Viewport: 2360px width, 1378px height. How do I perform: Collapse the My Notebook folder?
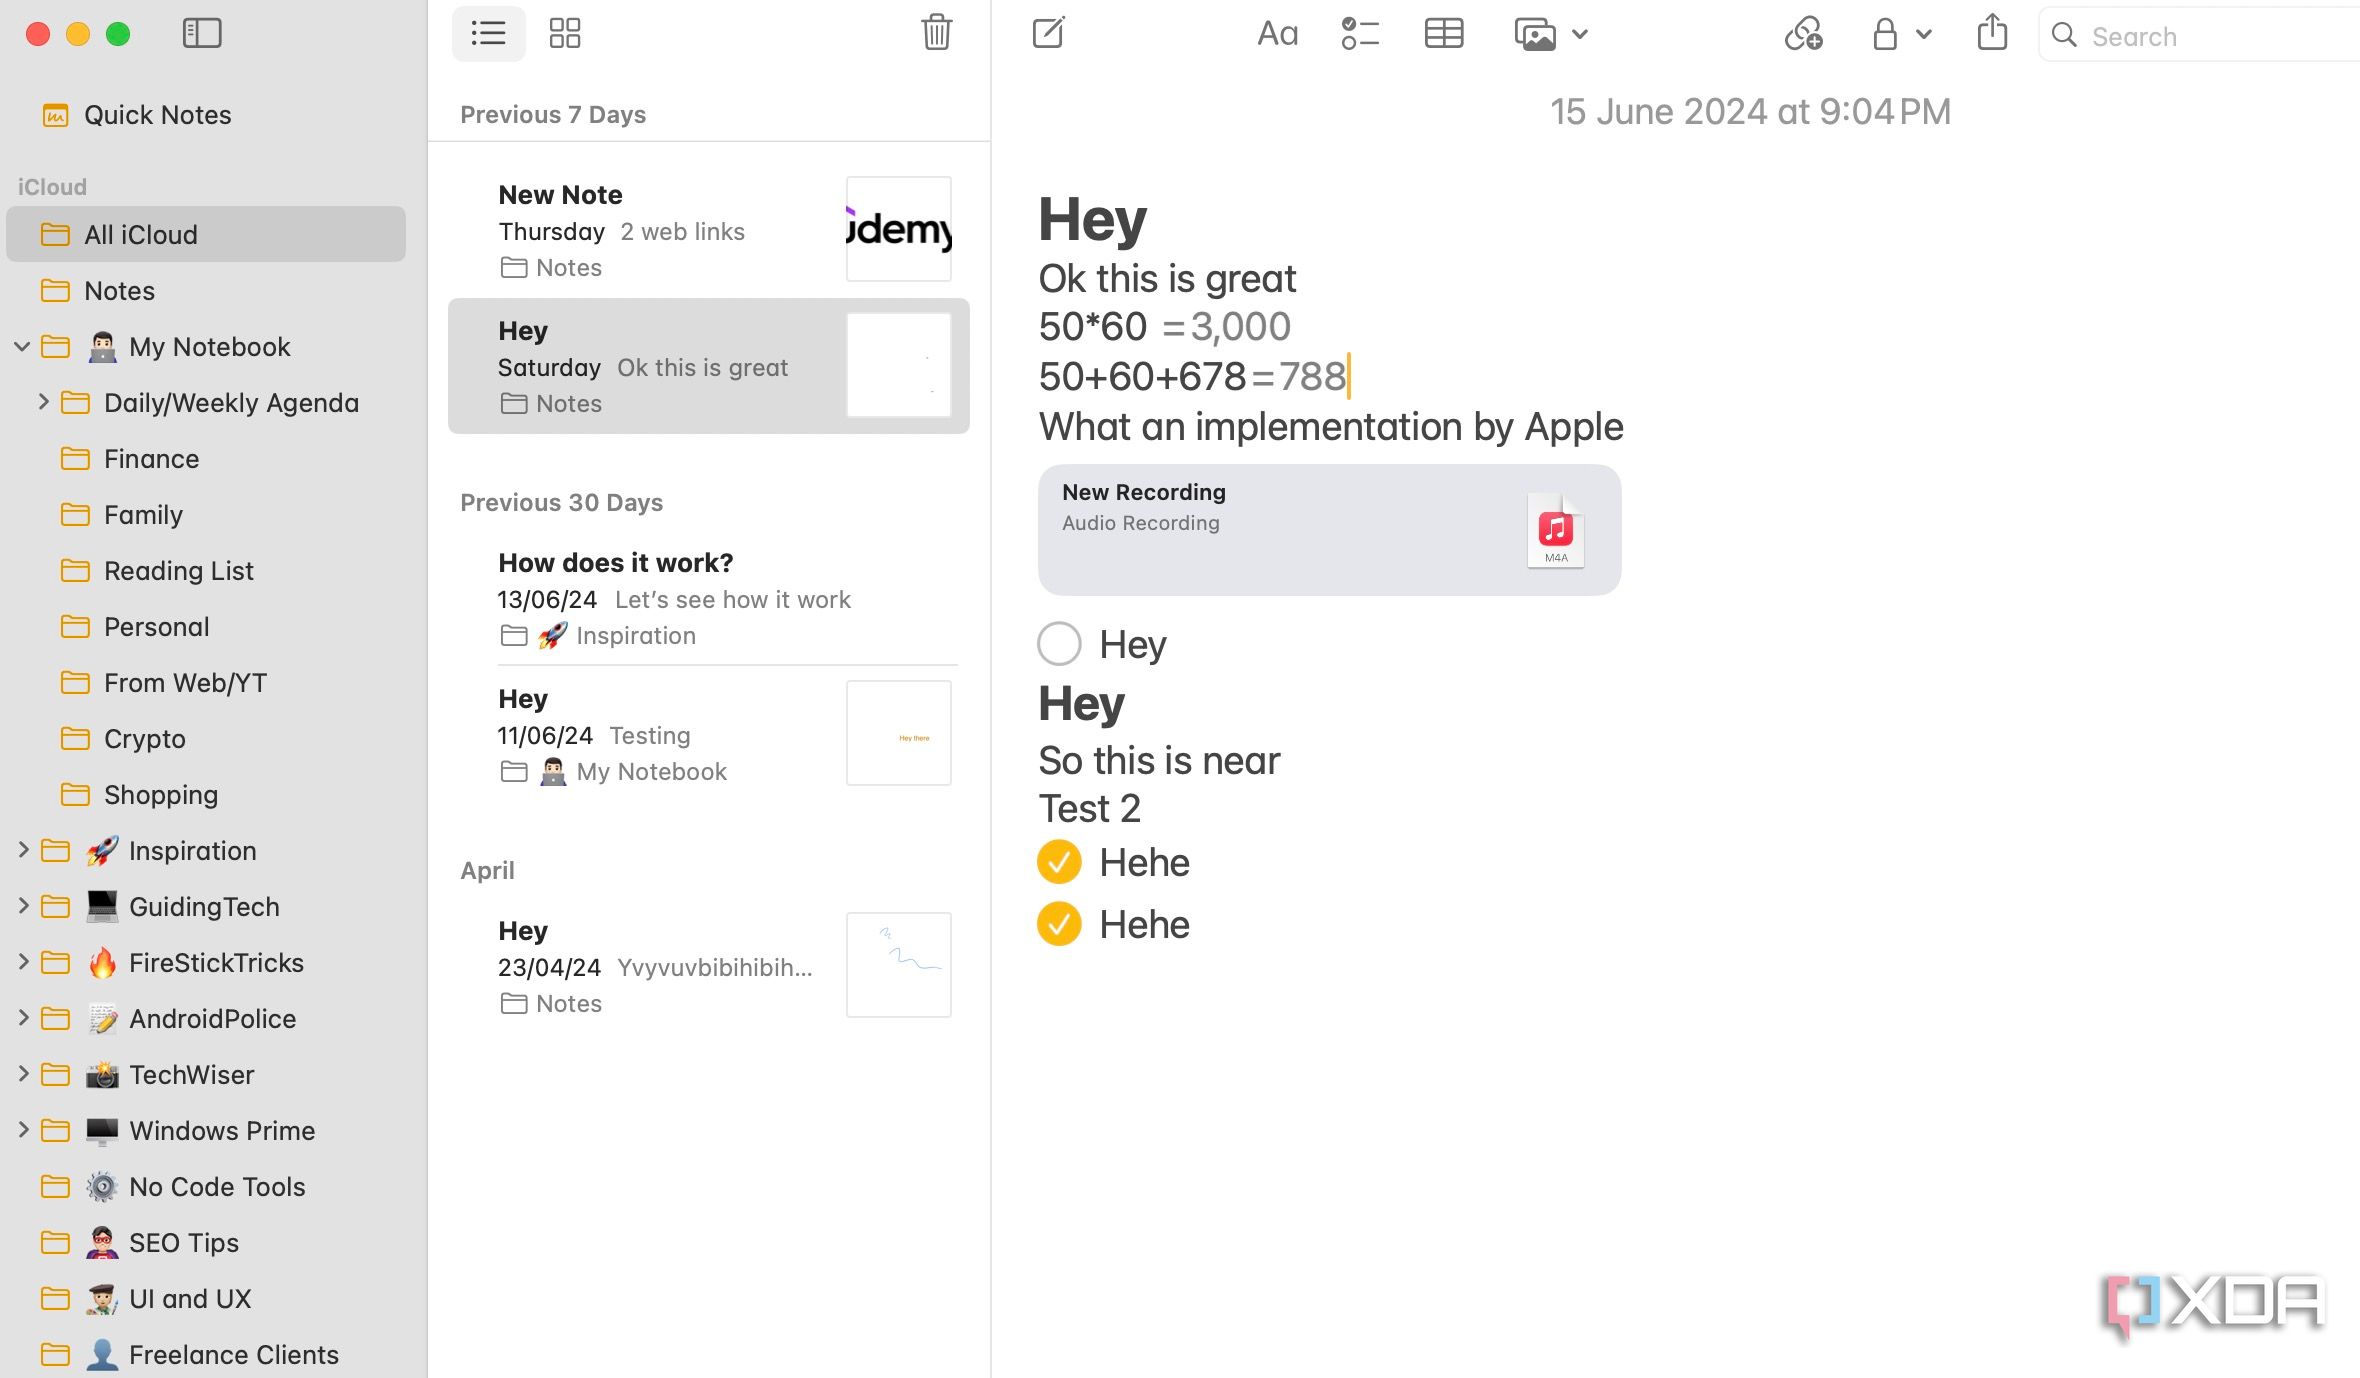coord(22,347)
